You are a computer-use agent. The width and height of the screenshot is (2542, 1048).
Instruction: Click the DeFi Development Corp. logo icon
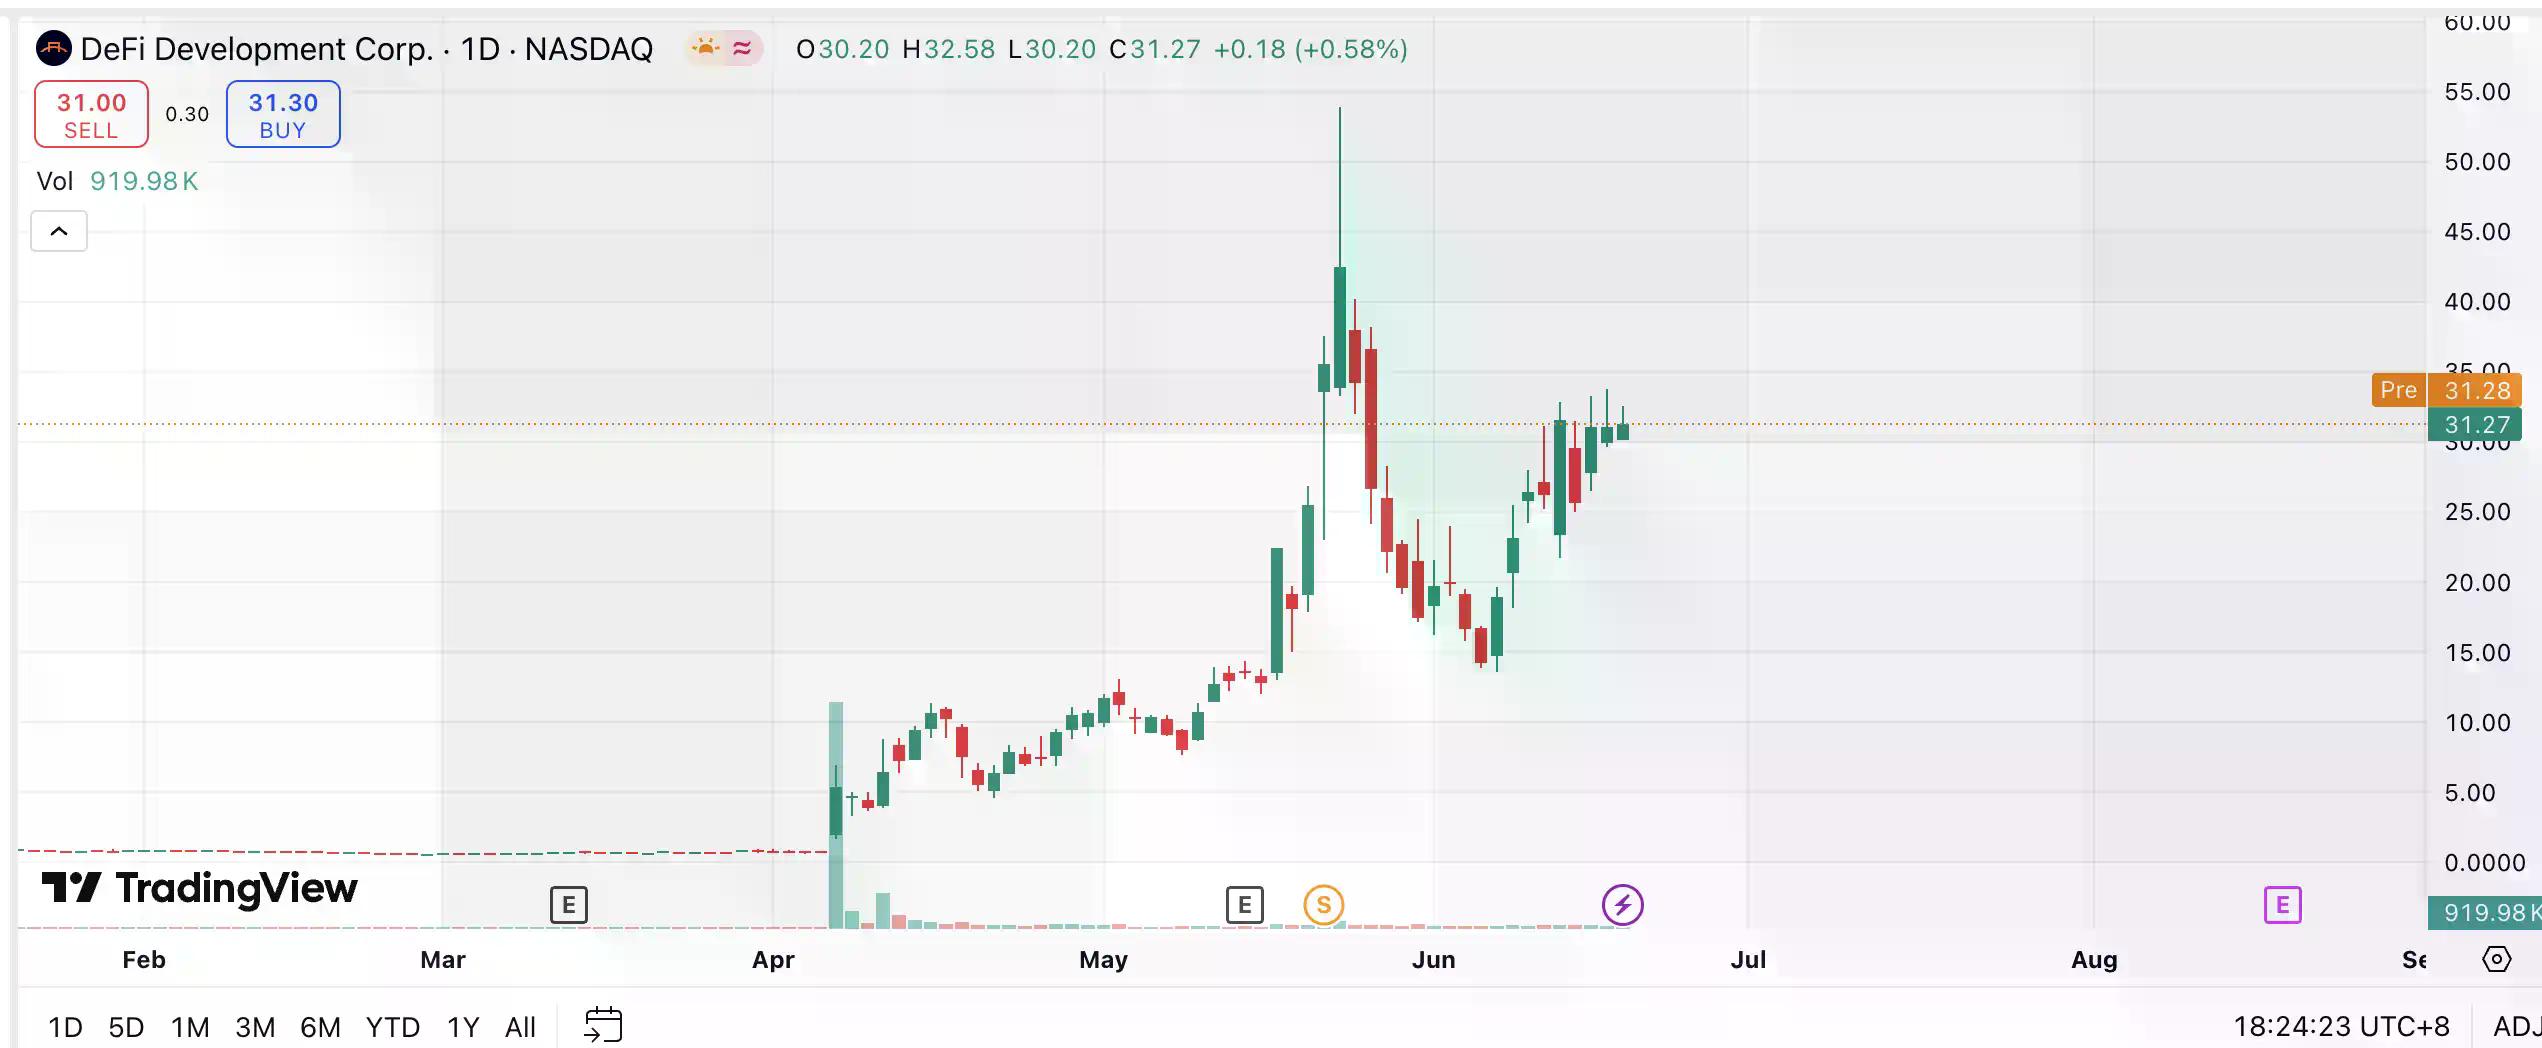coord(53,48)
